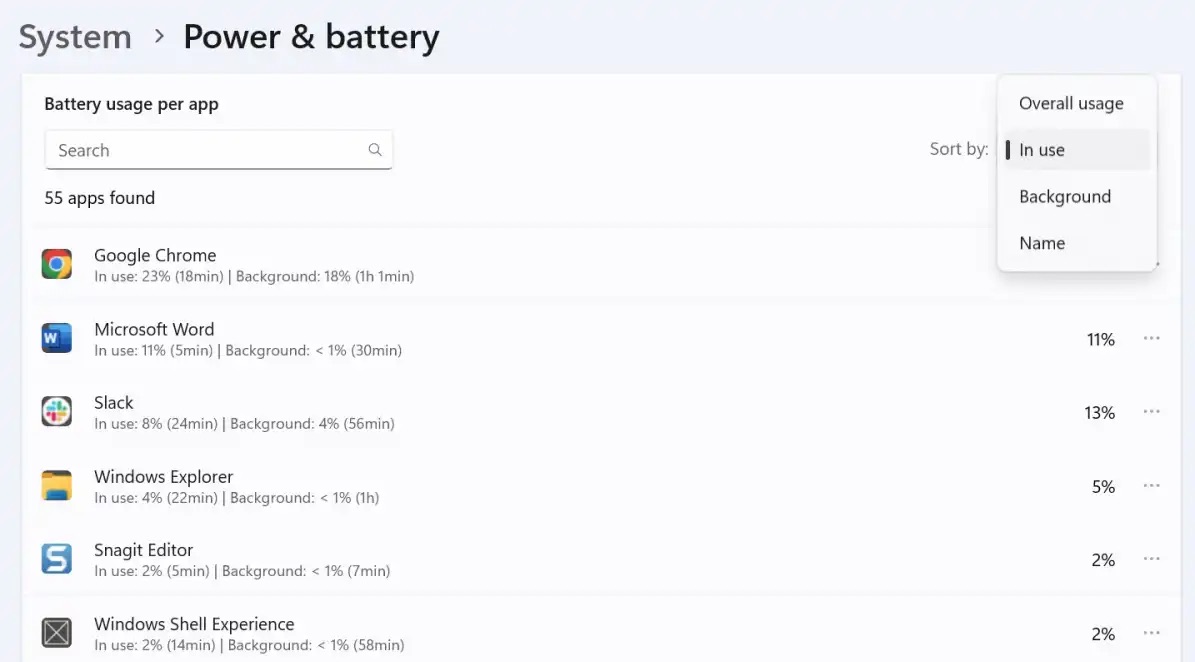This screenshot has height=662, width=1195.
Task: Click the Power & battery heading
Action: coord(311,36)
